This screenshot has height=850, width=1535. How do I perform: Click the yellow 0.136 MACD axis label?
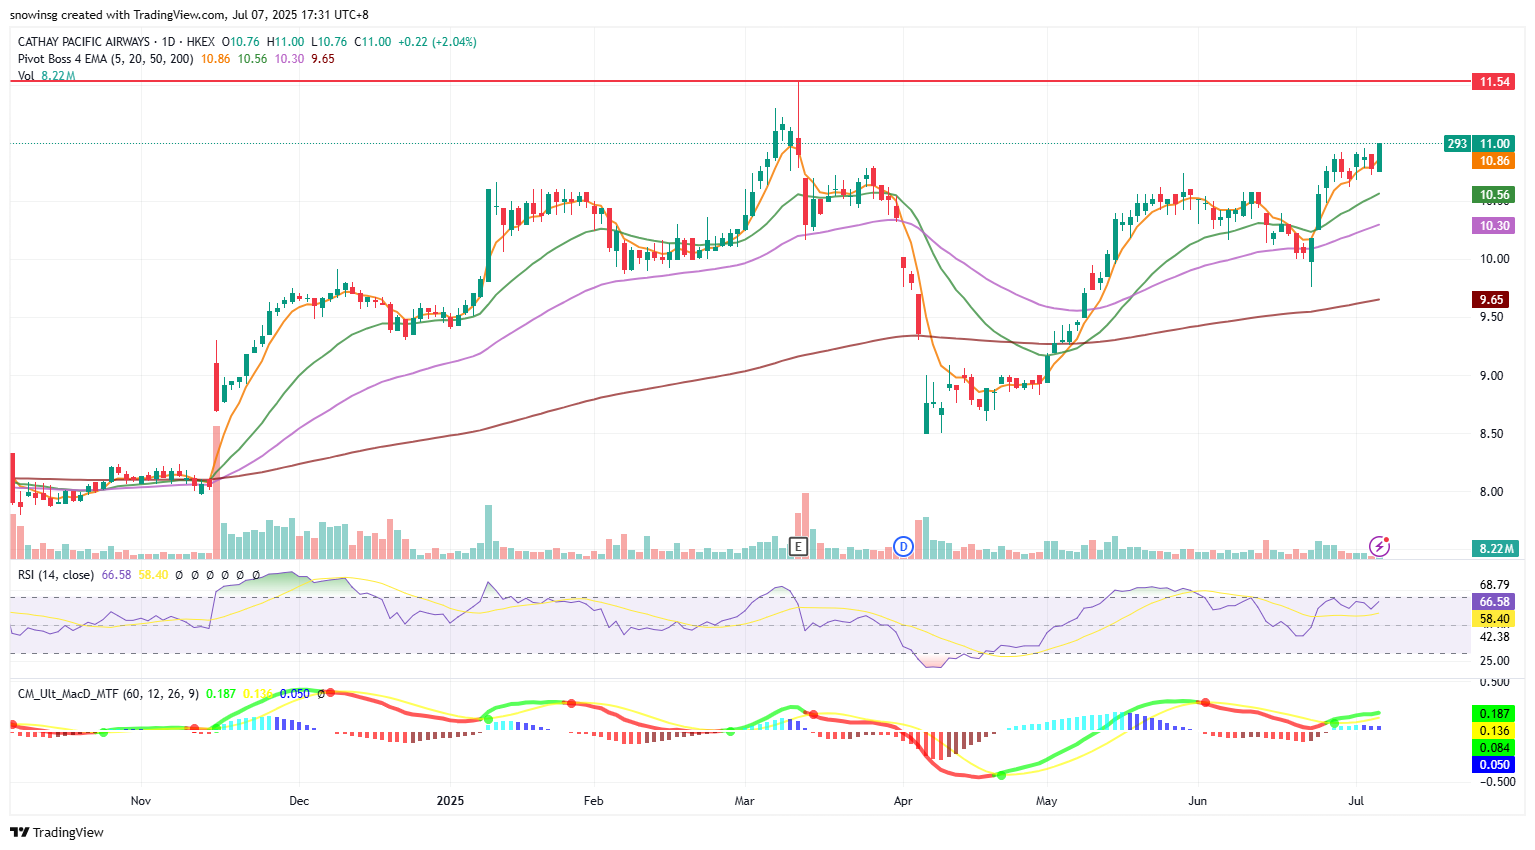[x=1495, y=731]
